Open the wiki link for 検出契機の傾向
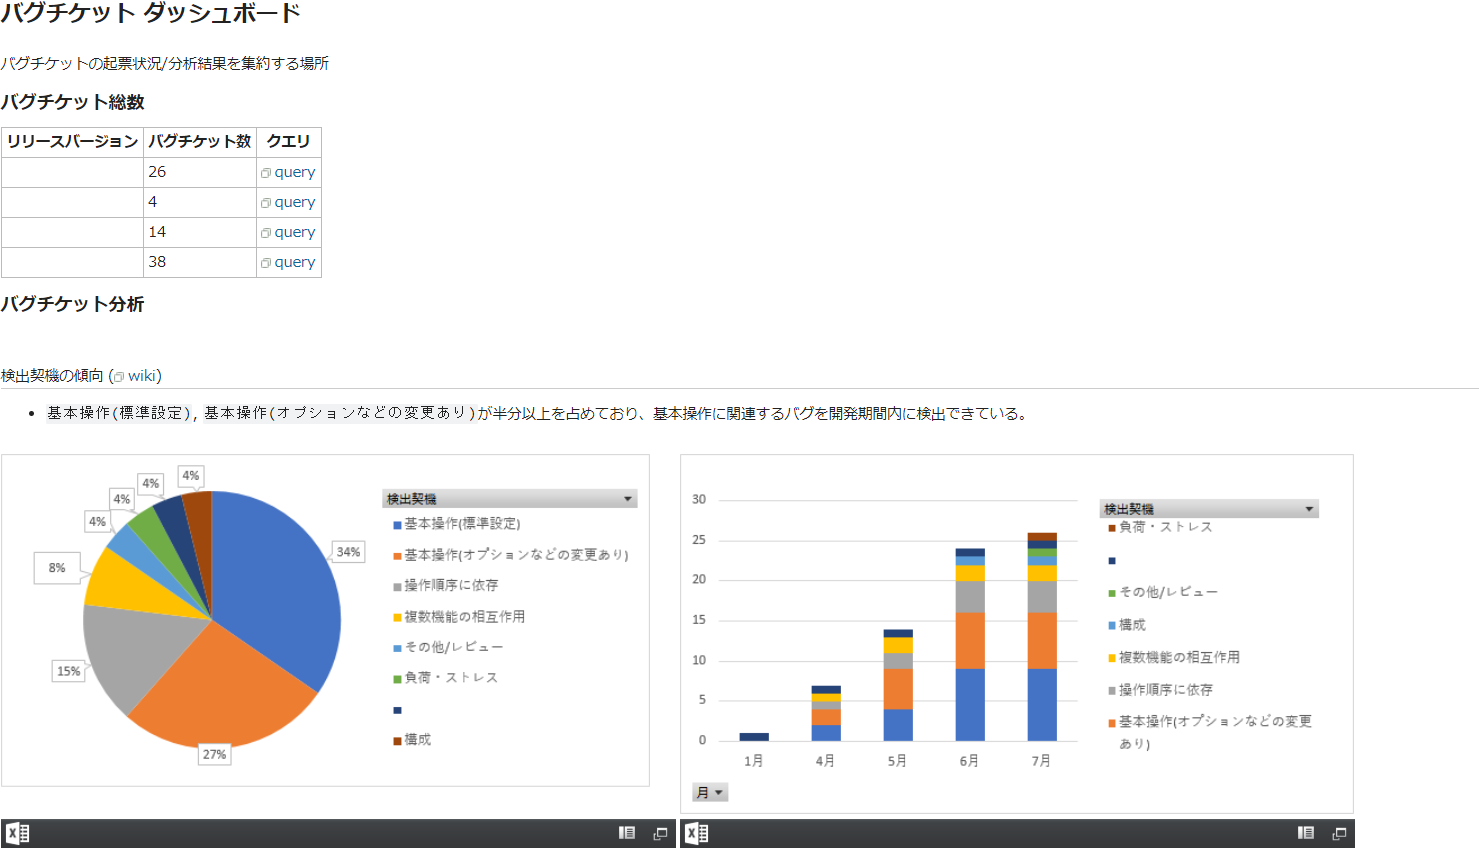The height and width of the screenshot is (854, 1479). 142,376
